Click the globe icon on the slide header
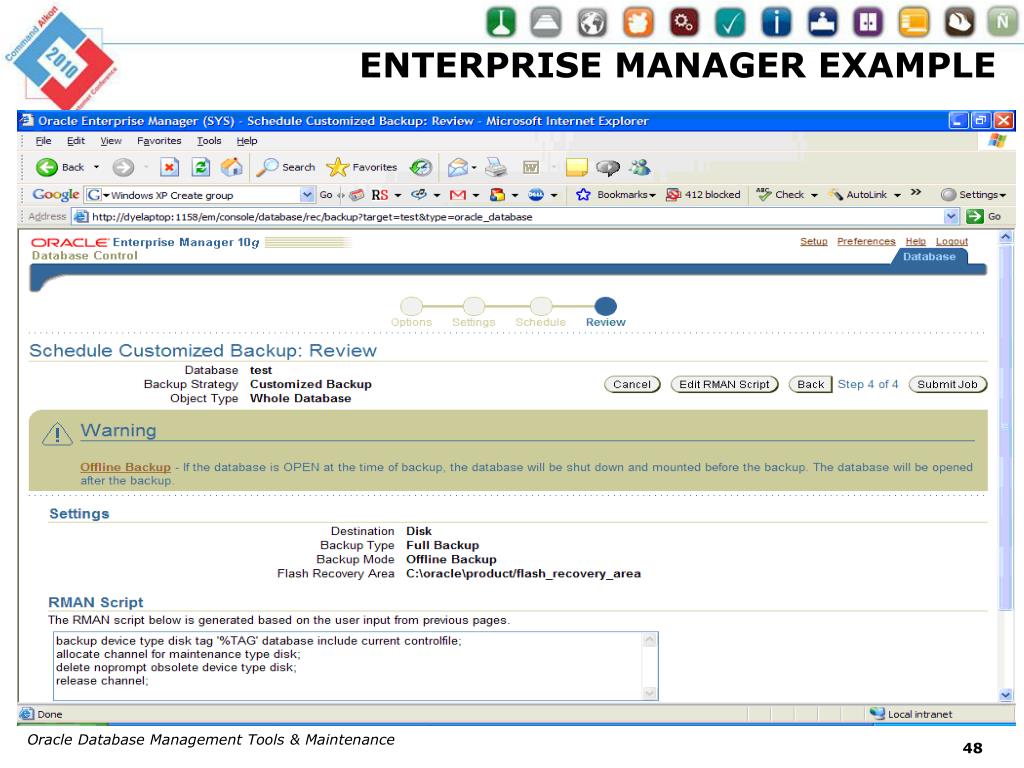Viewport: 1024px width, 768px height. coord(592,22)
